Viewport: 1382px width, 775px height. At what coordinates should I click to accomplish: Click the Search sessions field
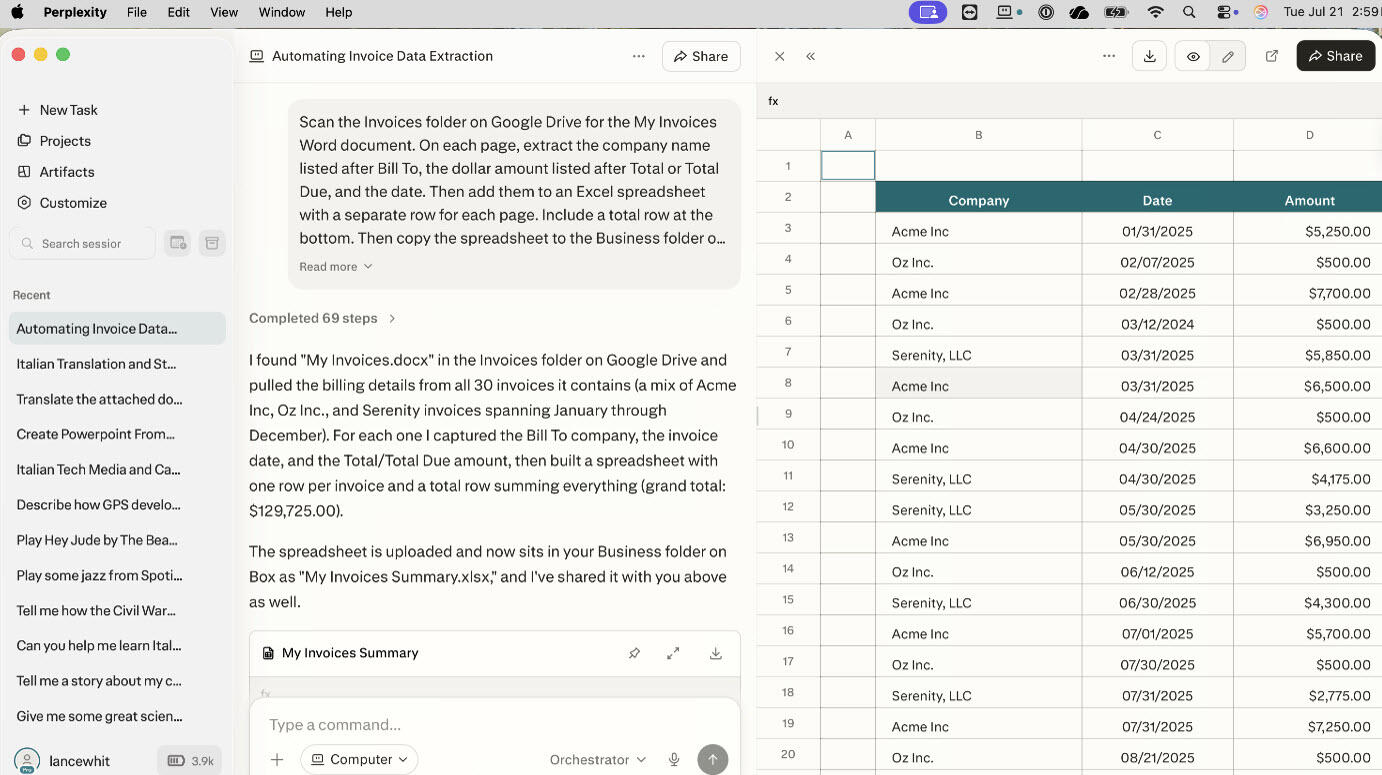[82, 243]
